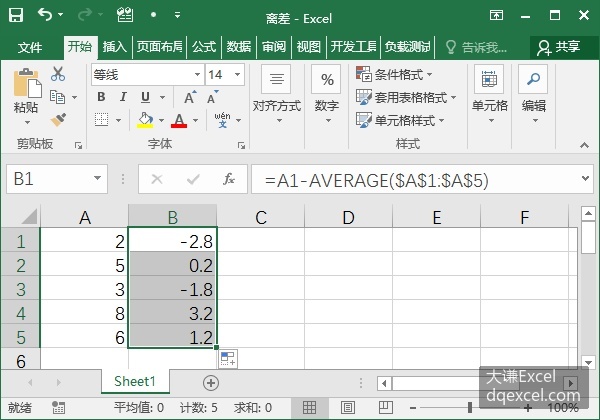Add a new sheet with plus
The width and height of the screenshot is (600, 420).
(x=211, y=383)
